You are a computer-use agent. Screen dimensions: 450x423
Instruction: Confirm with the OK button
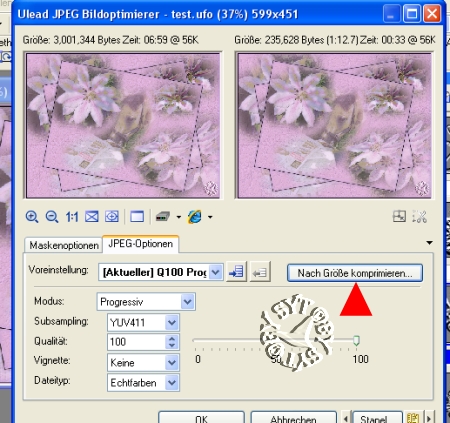[201, 418]
